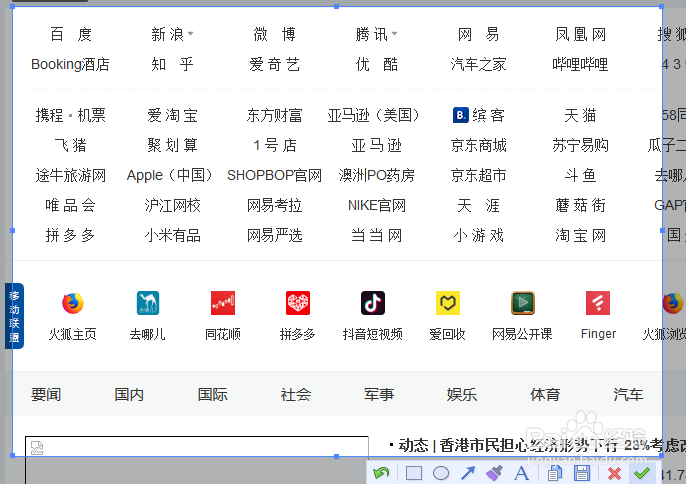Open the 东方财富 link
This screenshot has width=686, height=484.
tap(275, 116)
